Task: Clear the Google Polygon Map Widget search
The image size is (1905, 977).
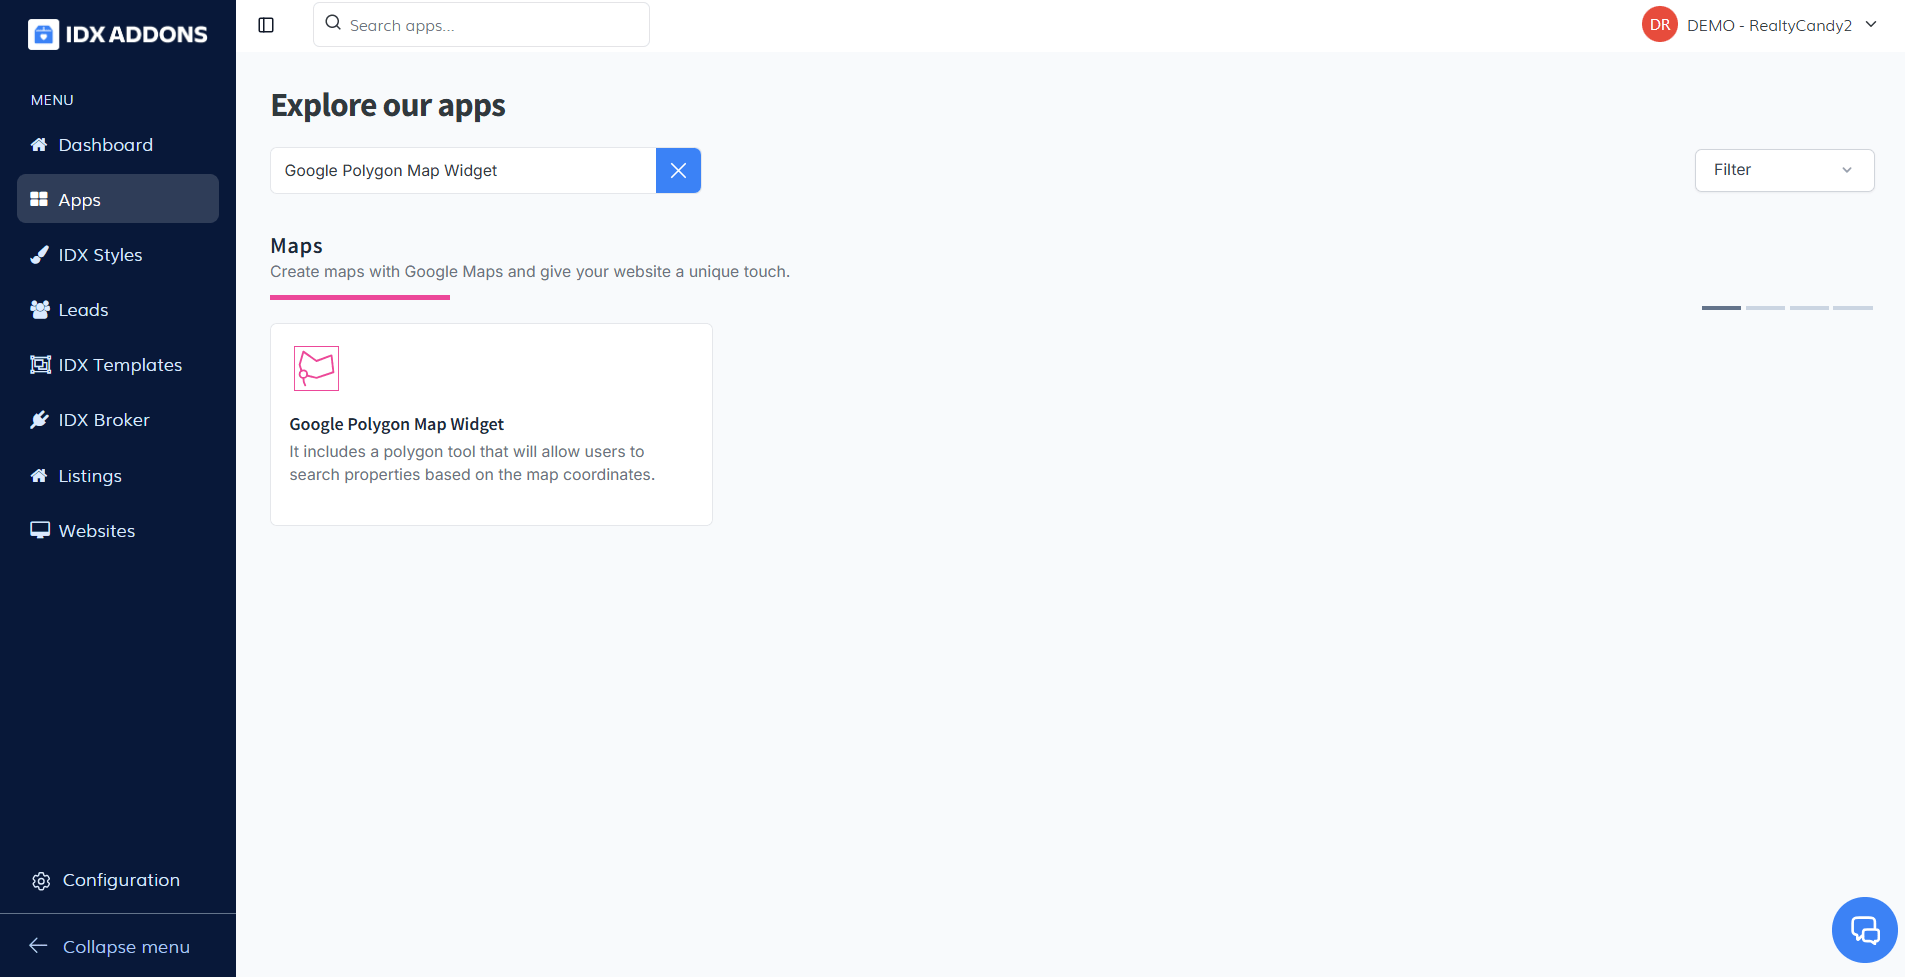Action: pos(678,171)
